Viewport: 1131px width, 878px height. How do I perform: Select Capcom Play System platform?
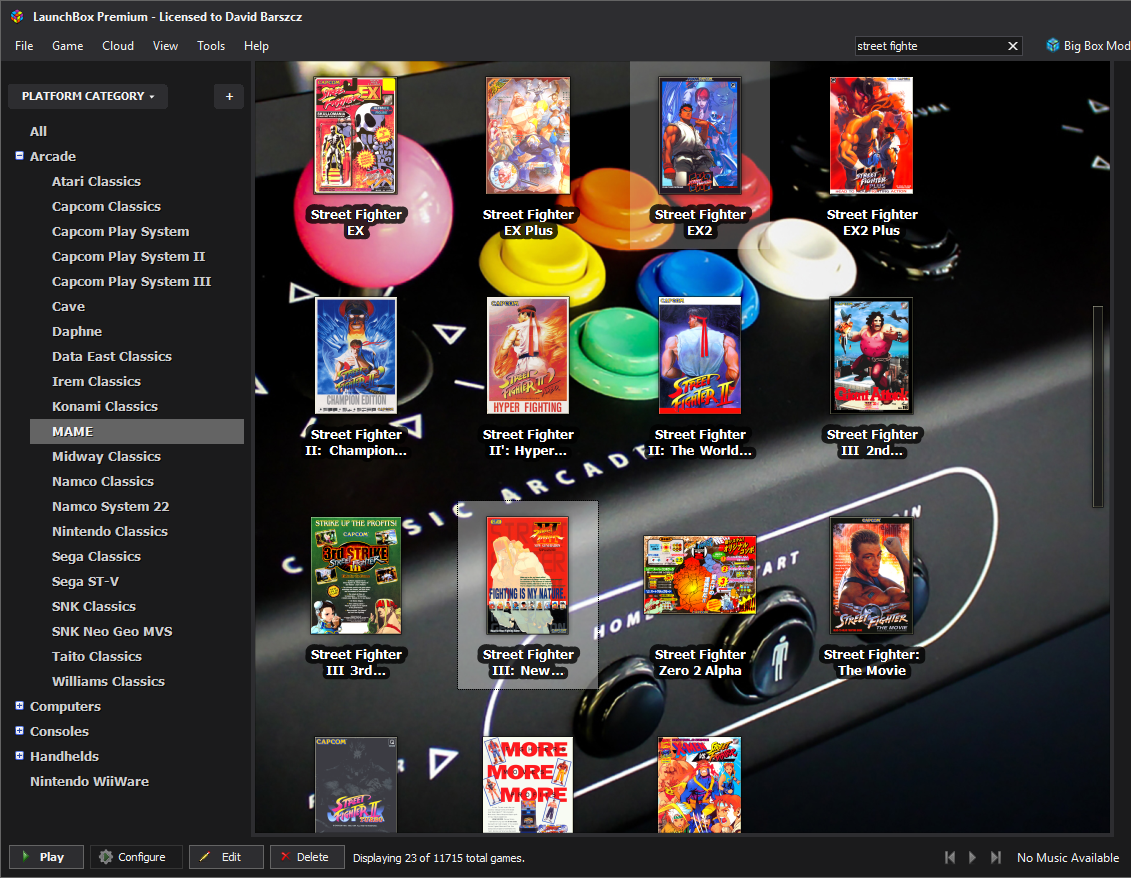pos(120,232)
